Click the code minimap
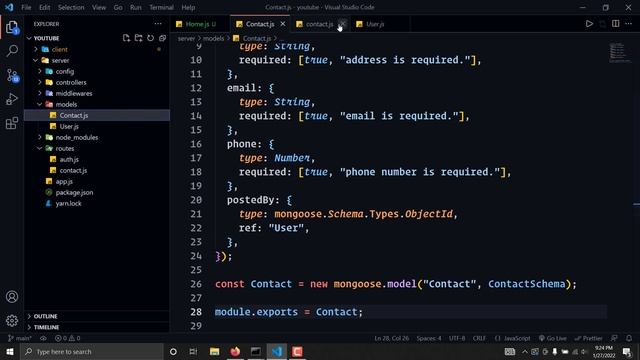Image resolution: width=640 pixels, height=360 pixels. point(619,52)
